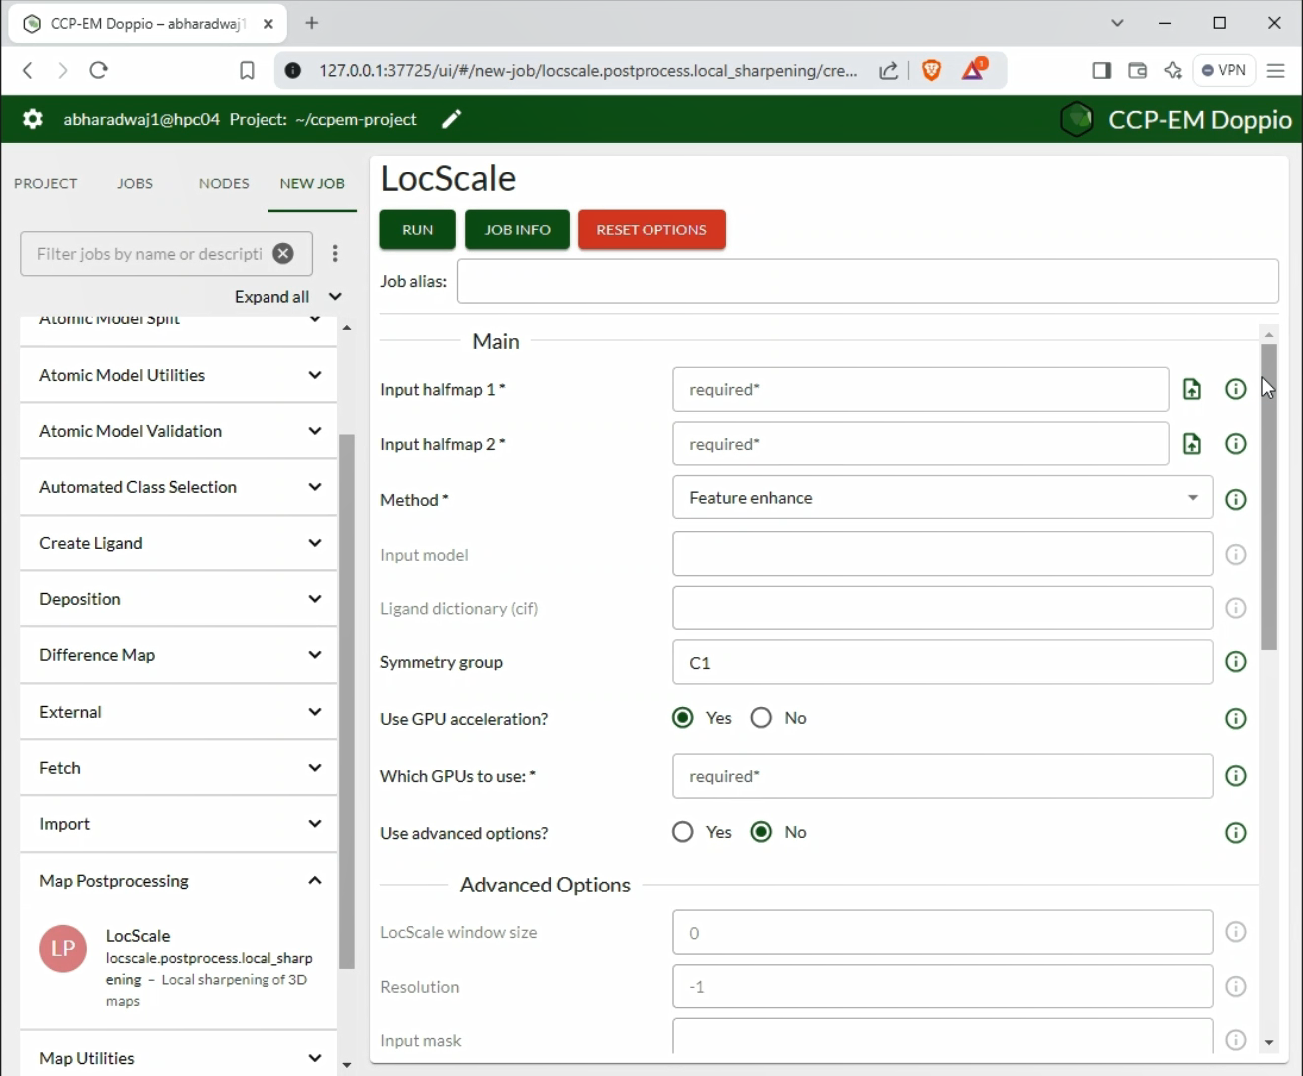Screen dimensions: 1303x1076
Task: Expand Atomic Model Utilities category
Action: pos(178,375)
